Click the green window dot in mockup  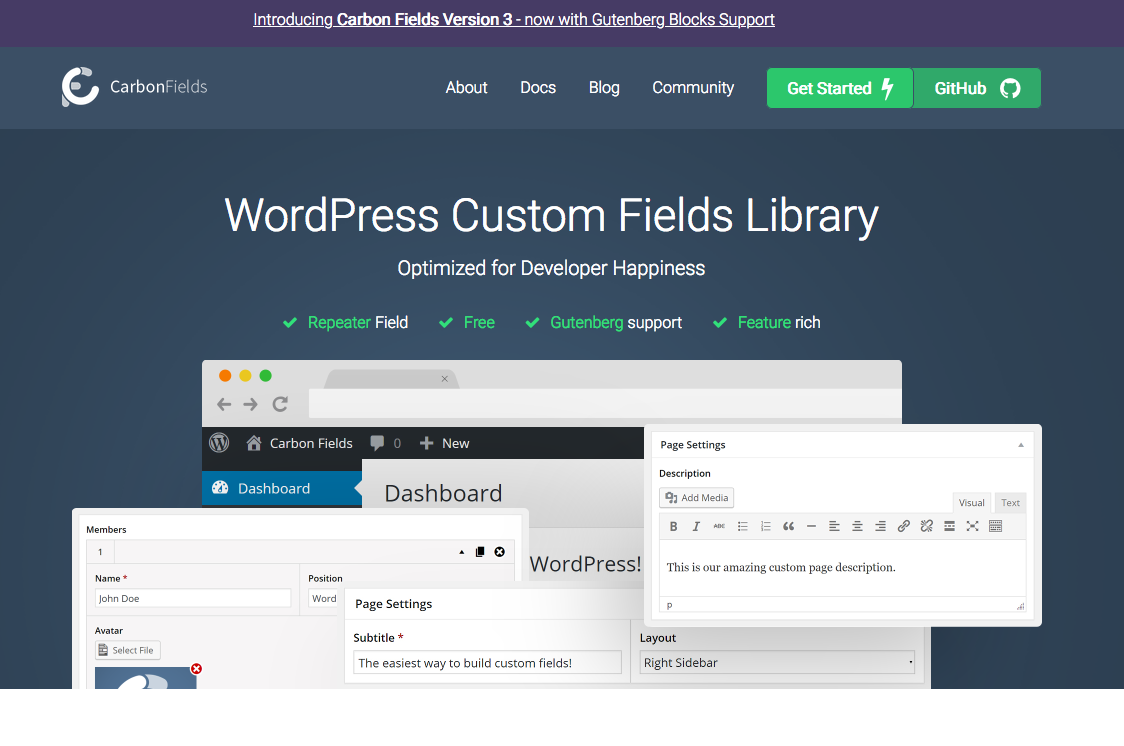pos(265,376)
